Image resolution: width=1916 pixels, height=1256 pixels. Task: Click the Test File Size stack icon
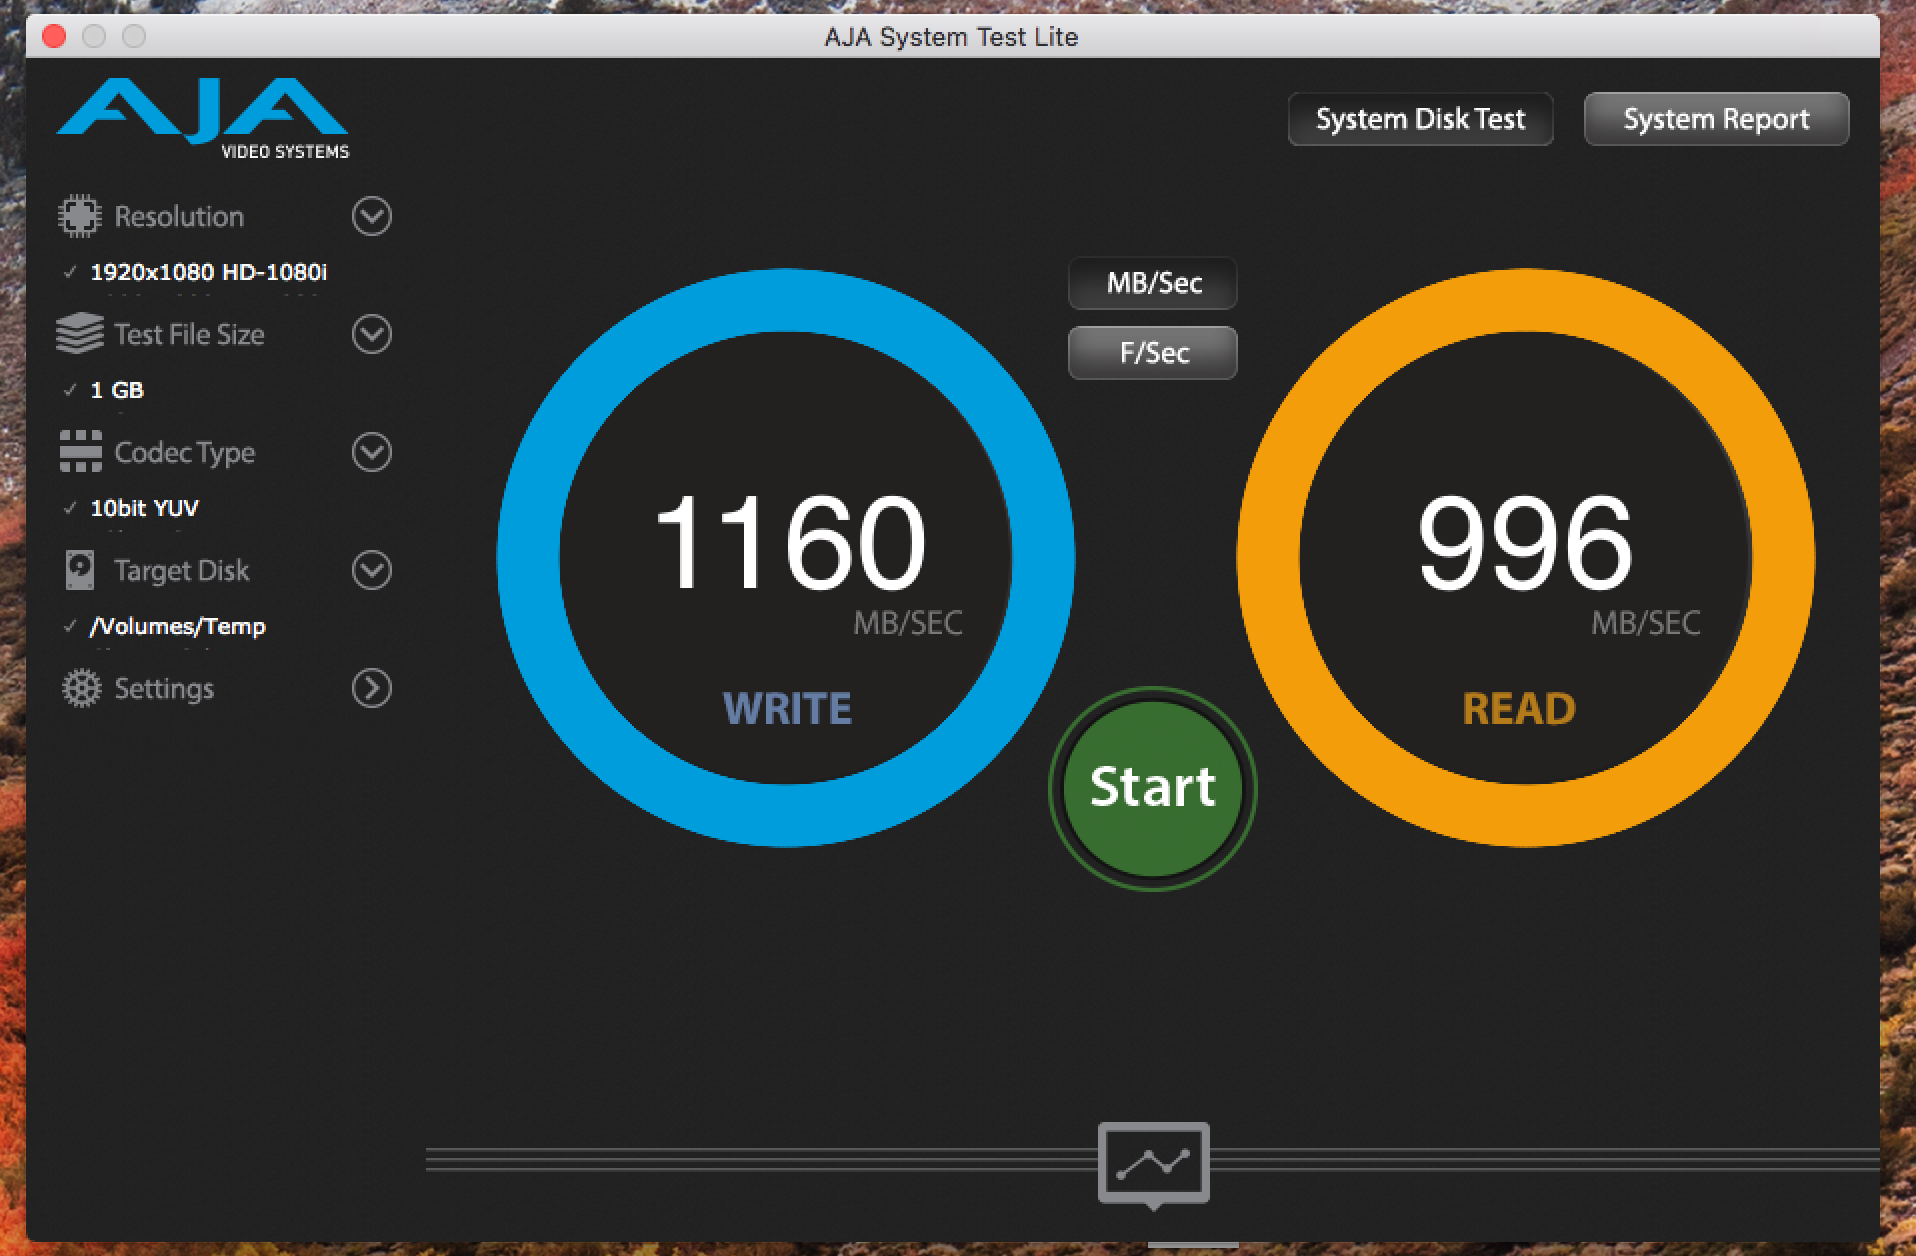(x=79, y=334)
